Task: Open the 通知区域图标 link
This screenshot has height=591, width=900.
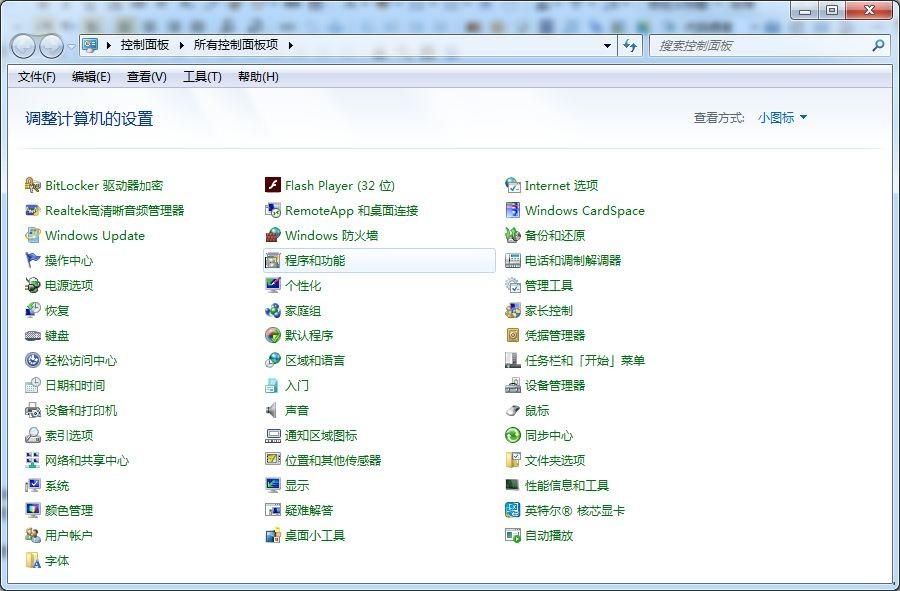Action: (x=321, y=436)
